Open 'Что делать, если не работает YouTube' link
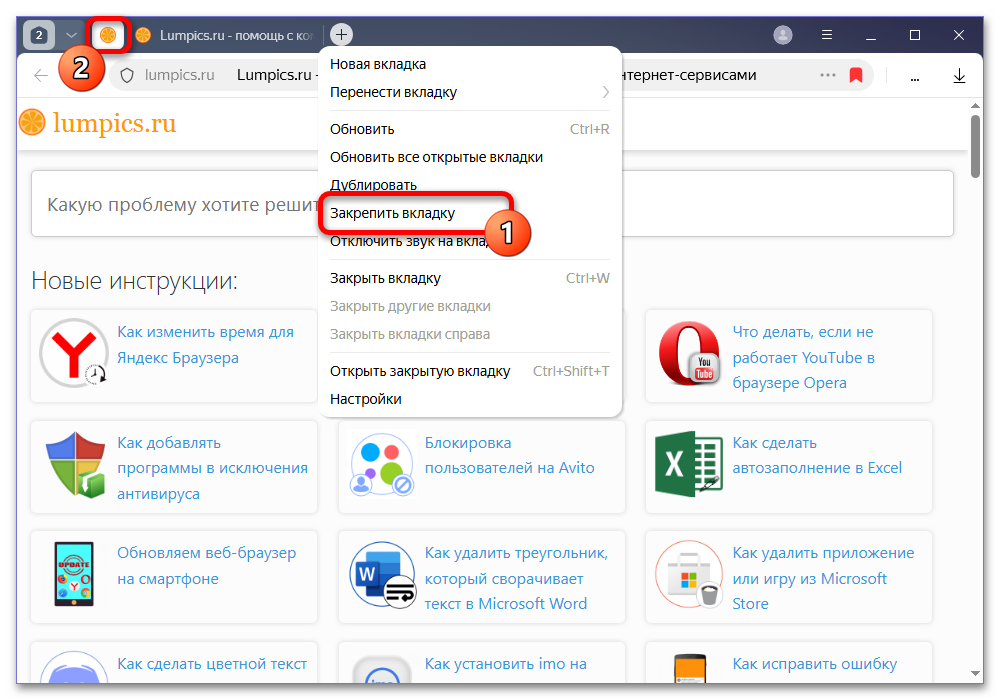The width and height of the screenshot is (1000, 700). tap(803, 357)
